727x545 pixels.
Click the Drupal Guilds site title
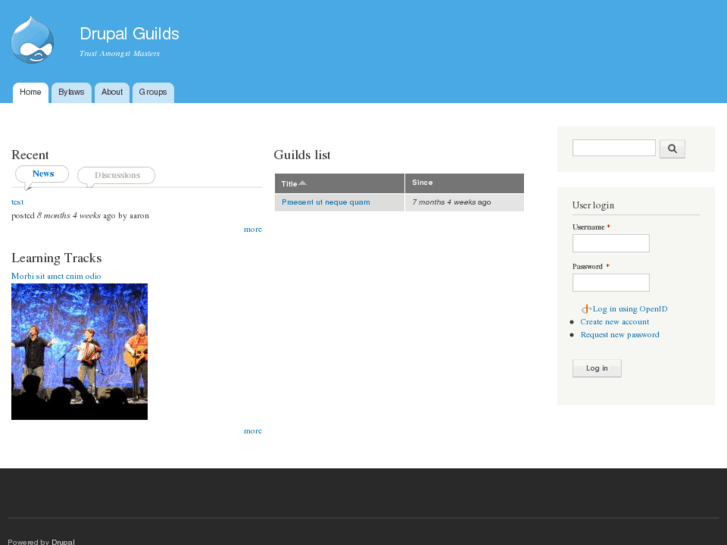click(129, 34)
